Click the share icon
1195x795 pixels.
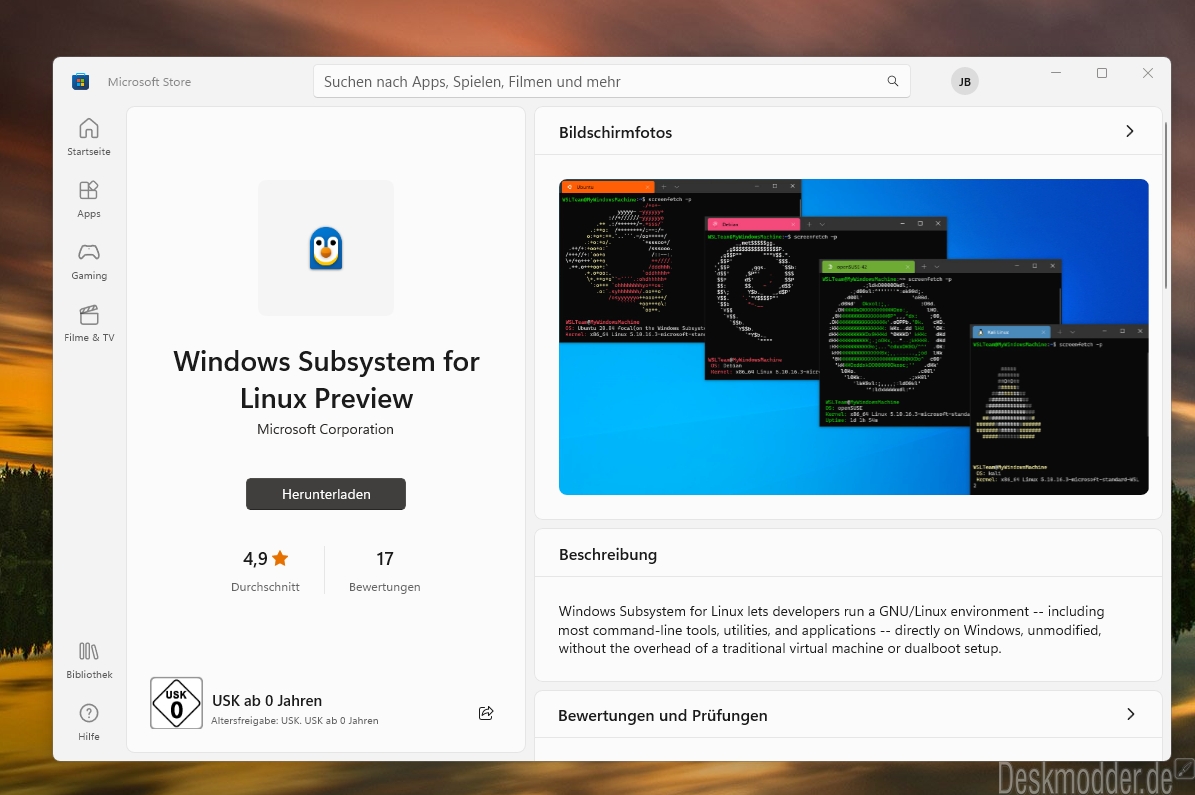coord(485,713)
